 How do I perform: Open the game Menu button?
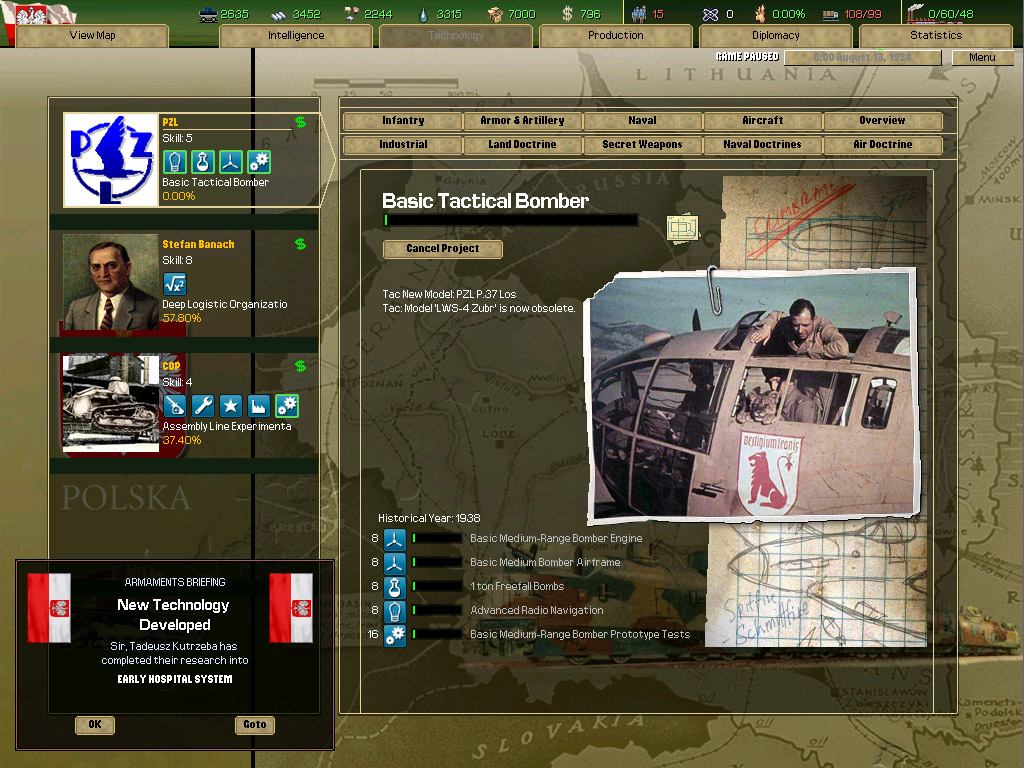point(982,57)
